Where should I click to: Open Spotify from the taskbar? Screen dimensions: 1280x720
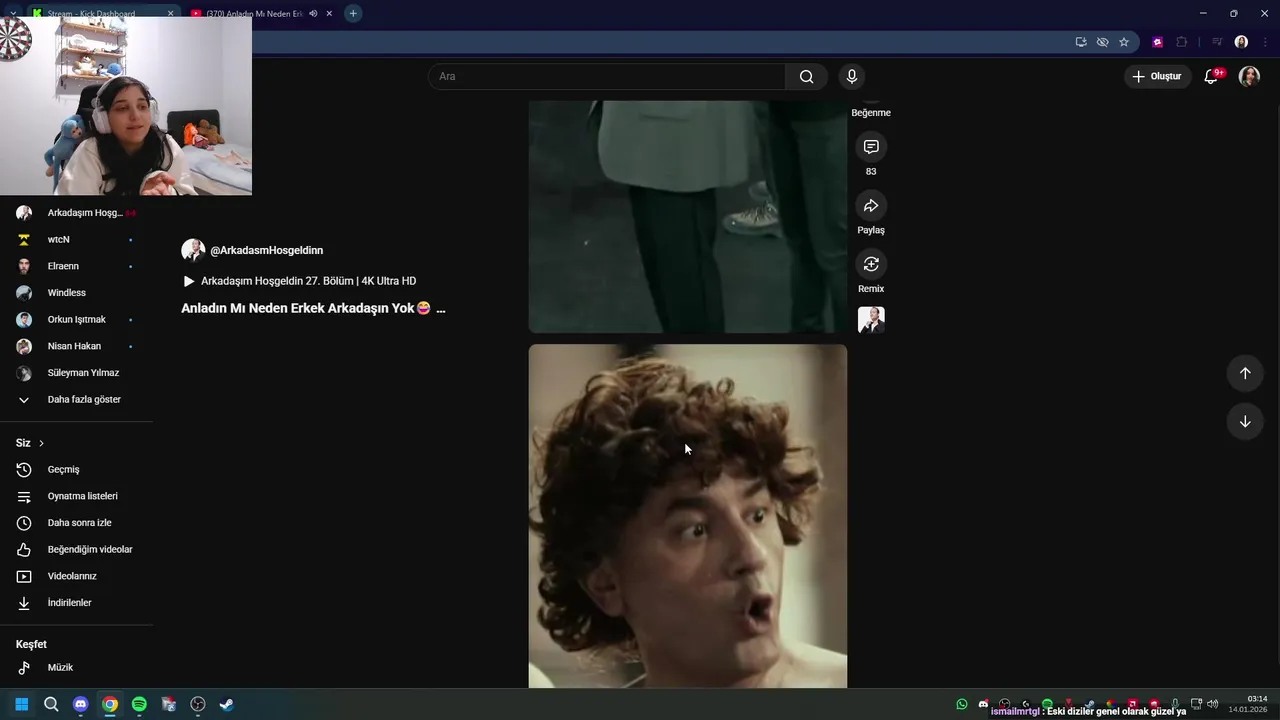(x=139, y=704)
